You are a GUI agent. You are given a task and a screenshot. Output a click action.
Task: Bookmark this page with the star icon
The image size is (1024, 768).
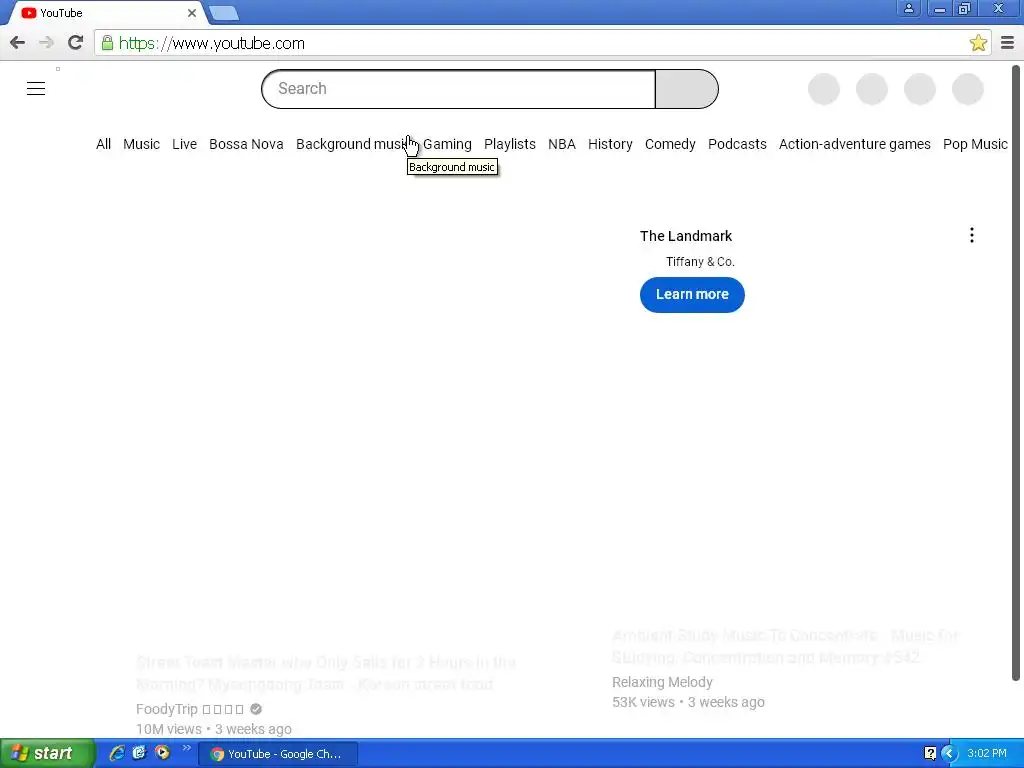(978, 43)
